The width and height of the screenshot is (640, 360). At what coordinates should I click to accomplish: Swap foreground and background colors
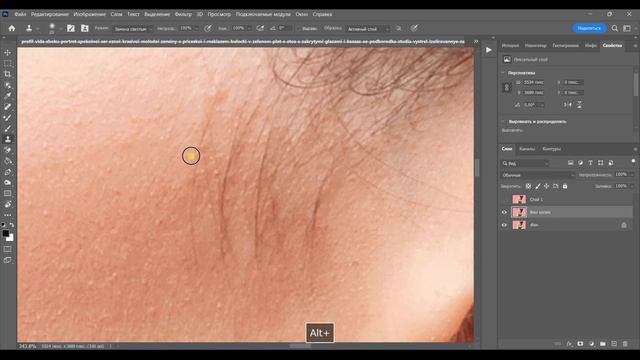(12, 225)
